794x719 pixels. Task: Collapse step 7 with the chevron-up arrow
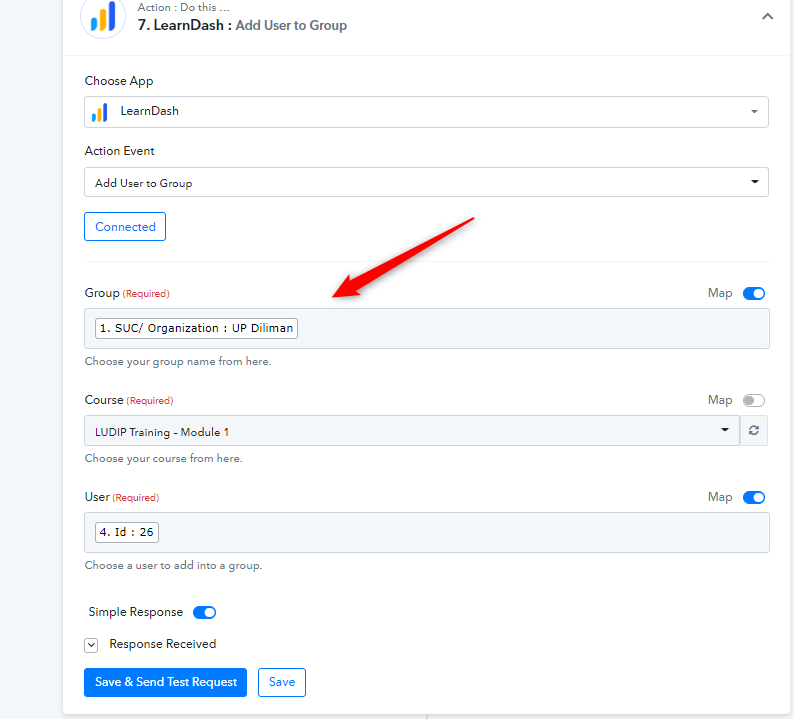[767, 17]
